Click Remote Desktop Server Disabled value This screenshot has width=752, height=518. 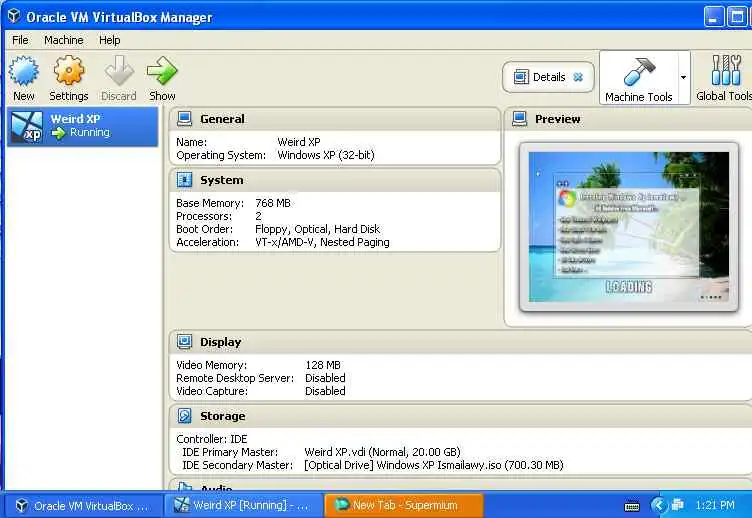(325, 378)
